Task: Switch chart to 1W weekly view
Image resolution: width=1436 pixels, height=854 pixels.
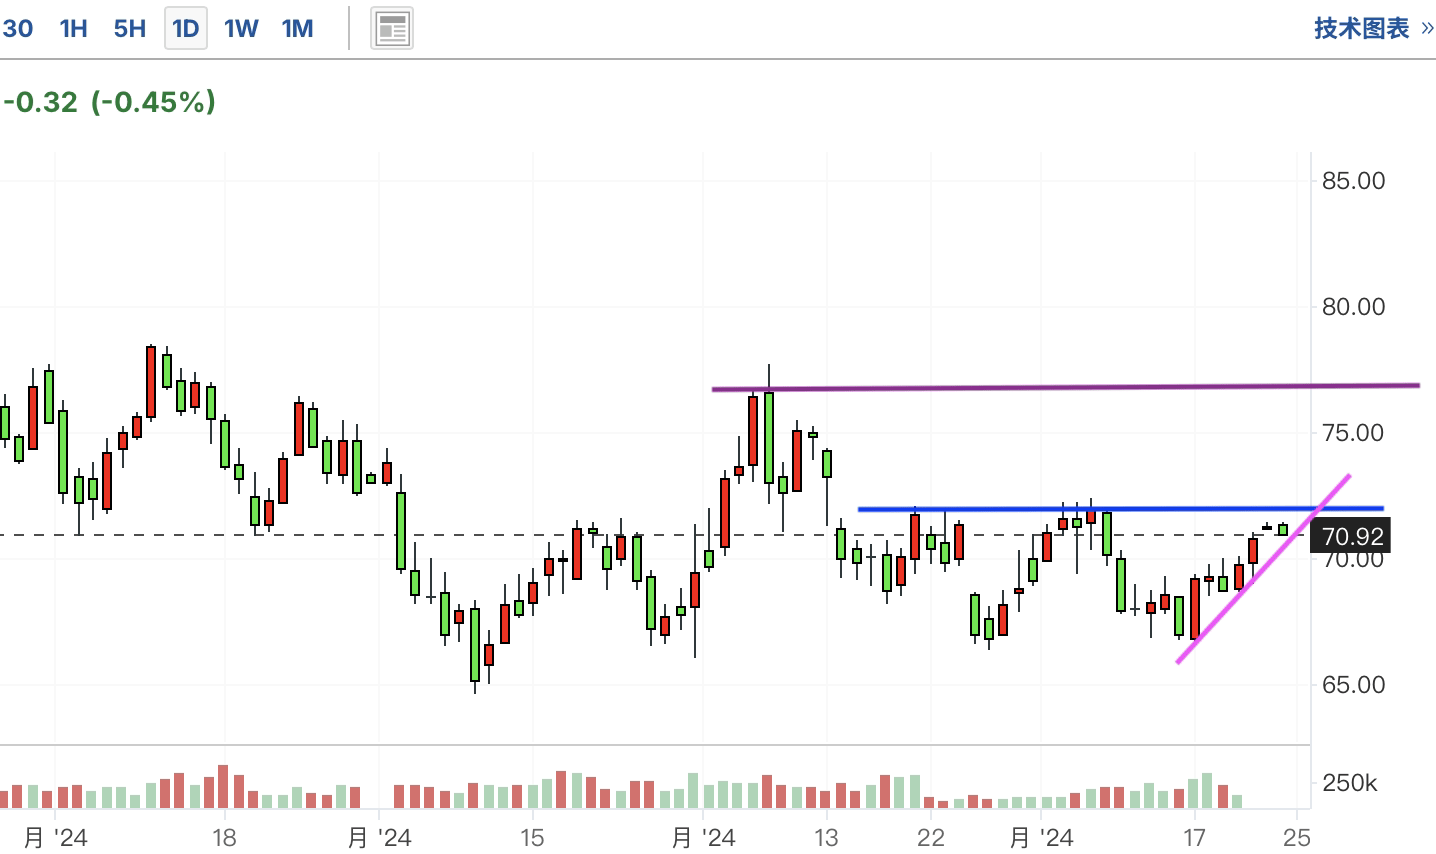Action: [241, 28]
